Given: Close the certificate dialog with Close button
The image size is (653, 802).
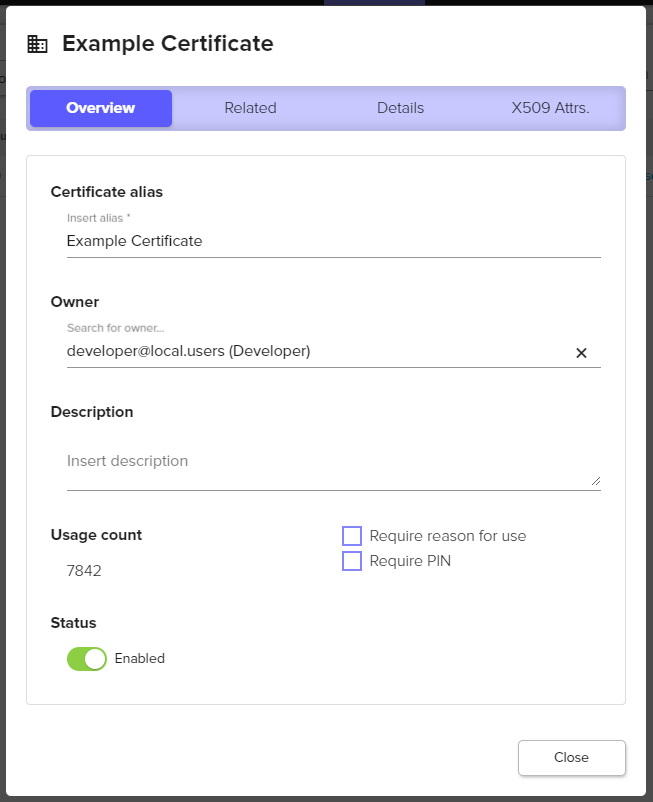Looking at the screenshot, I should (x=571, y=757).
